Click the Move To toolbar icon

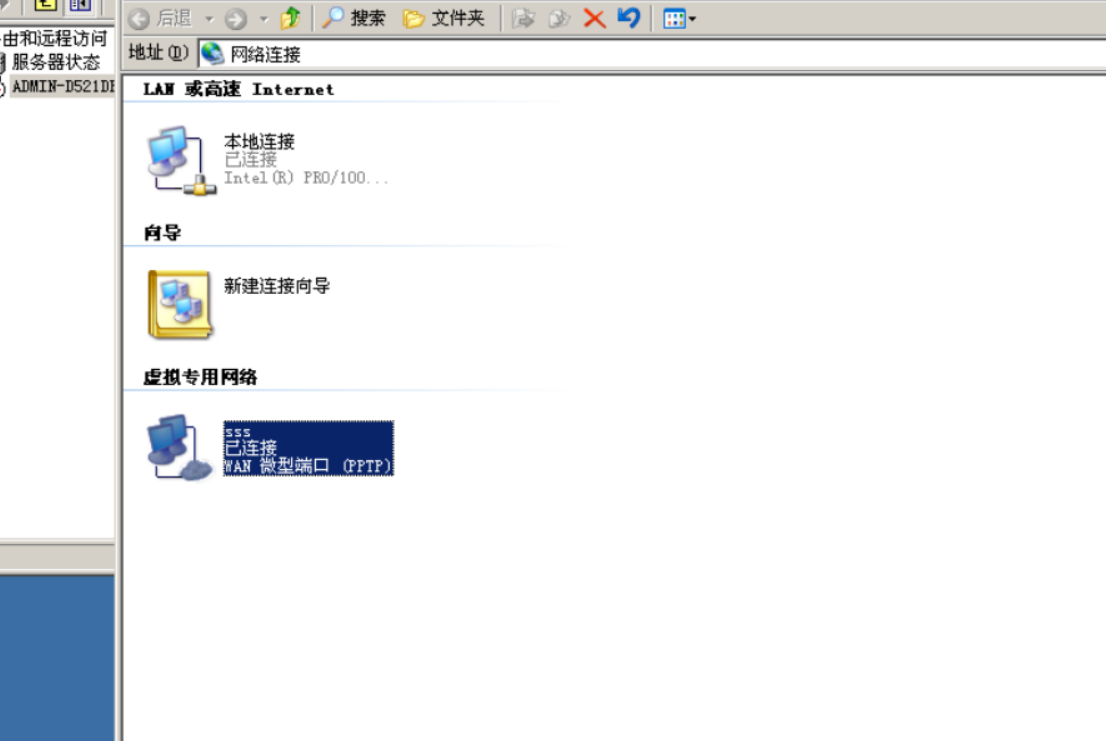coord(523,18)
